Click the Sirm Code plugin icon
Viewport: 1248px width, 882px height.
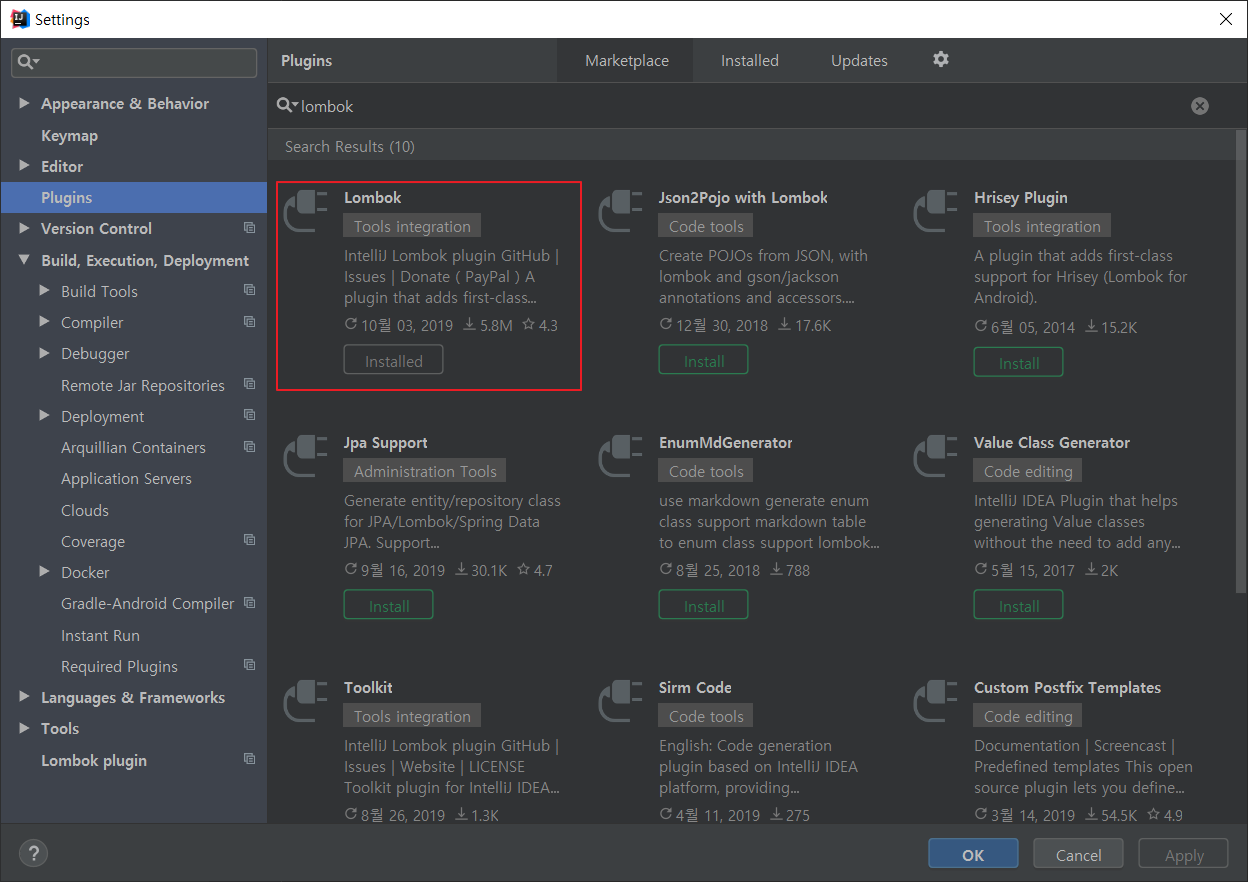tap(621, 702)
